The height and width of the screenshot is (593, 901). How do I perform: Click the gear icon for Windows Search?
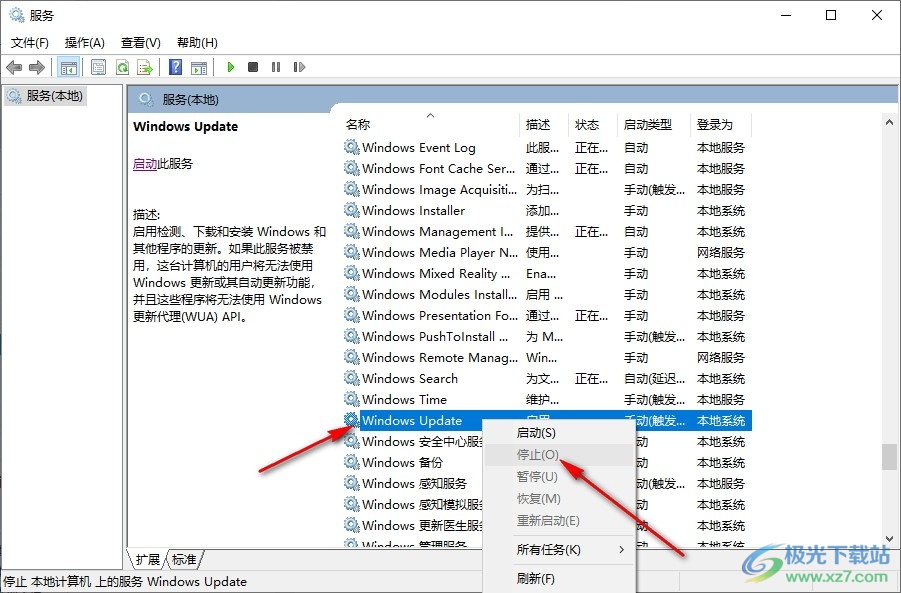pyautogui.click(x=352, y=378)
